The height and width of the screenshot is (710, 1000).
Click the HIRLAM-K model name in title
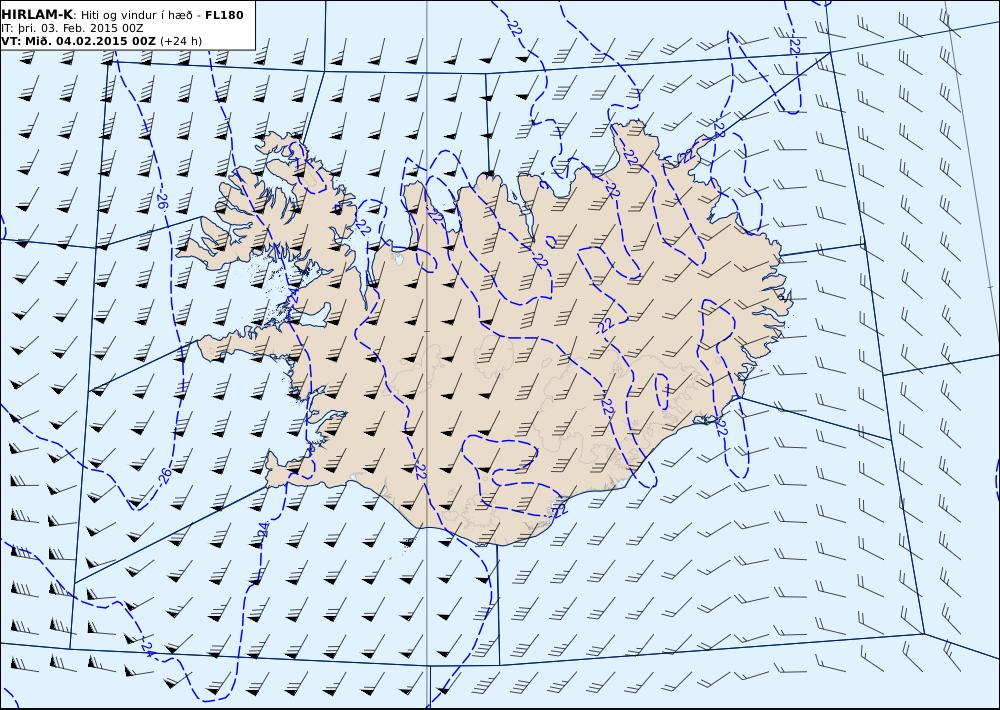click(37, 15)
